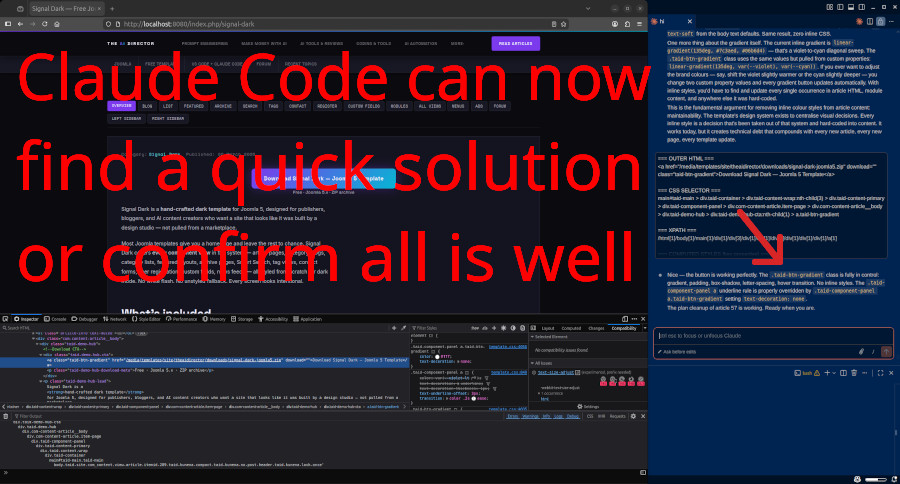Screen dimensions: 900x484
Task: Bookmark this page with the star icon
Action: (x=564, y=24)
